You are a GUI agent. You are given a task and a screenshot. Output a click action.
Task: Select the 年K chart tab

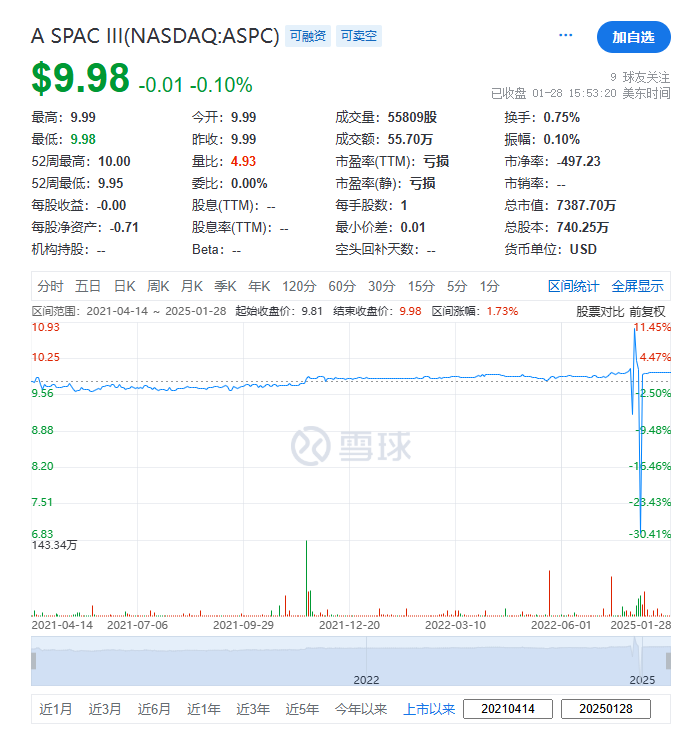point(259,286)
